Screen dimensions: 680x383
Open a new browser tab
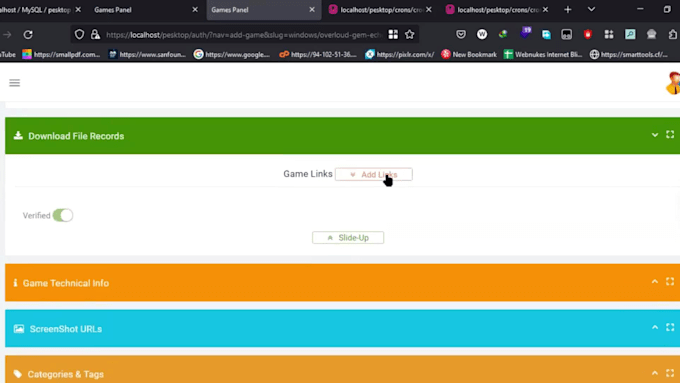568,10
